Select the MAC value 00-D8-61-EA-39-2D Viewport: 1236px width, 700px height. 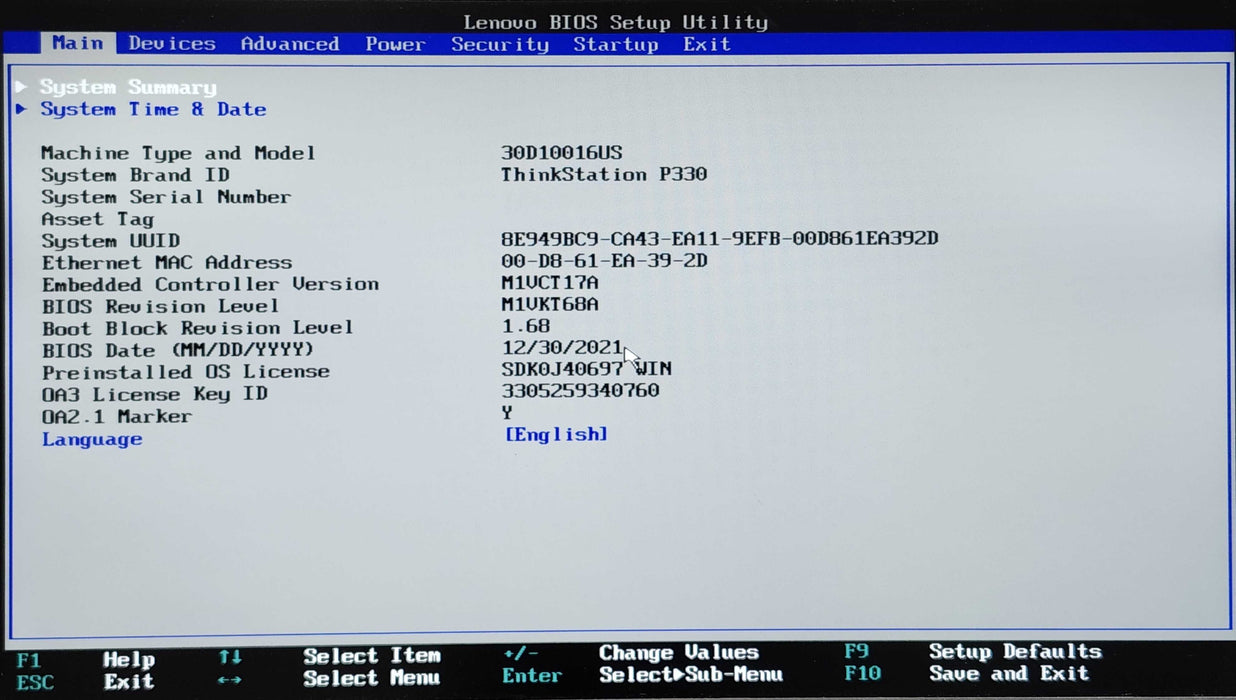(604, 260)
